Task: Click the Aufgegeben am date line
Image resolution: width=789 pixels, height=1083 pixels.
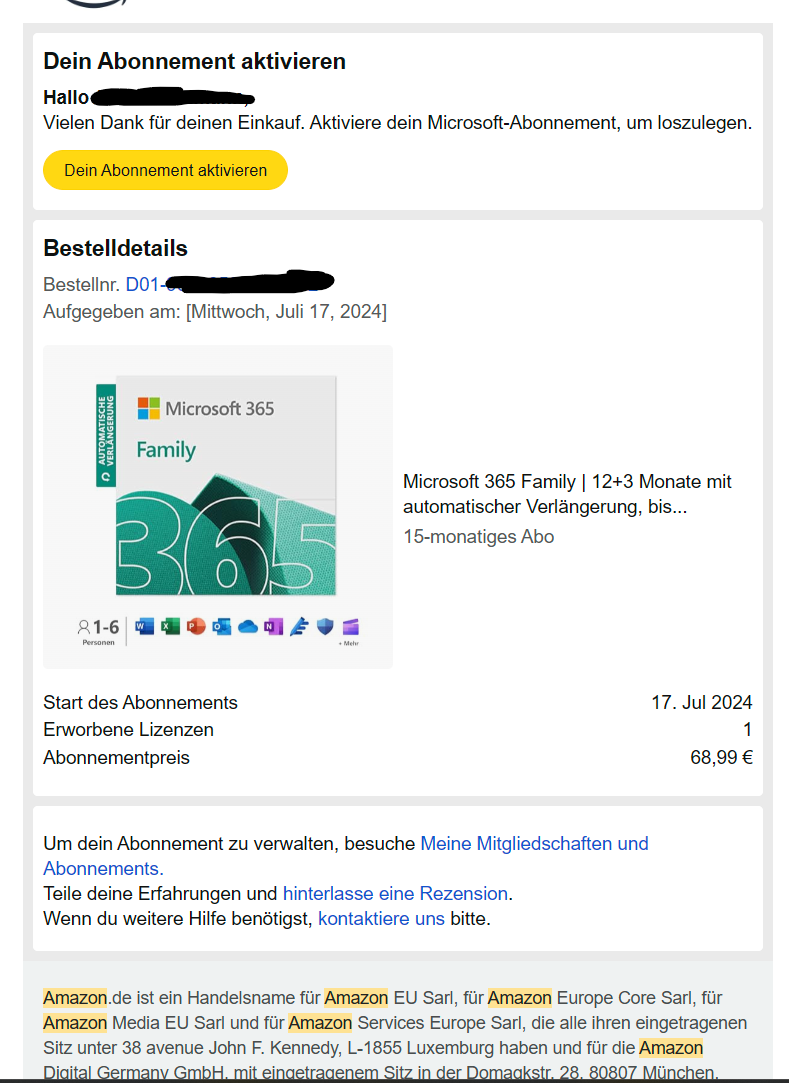Action: point(215,312)
